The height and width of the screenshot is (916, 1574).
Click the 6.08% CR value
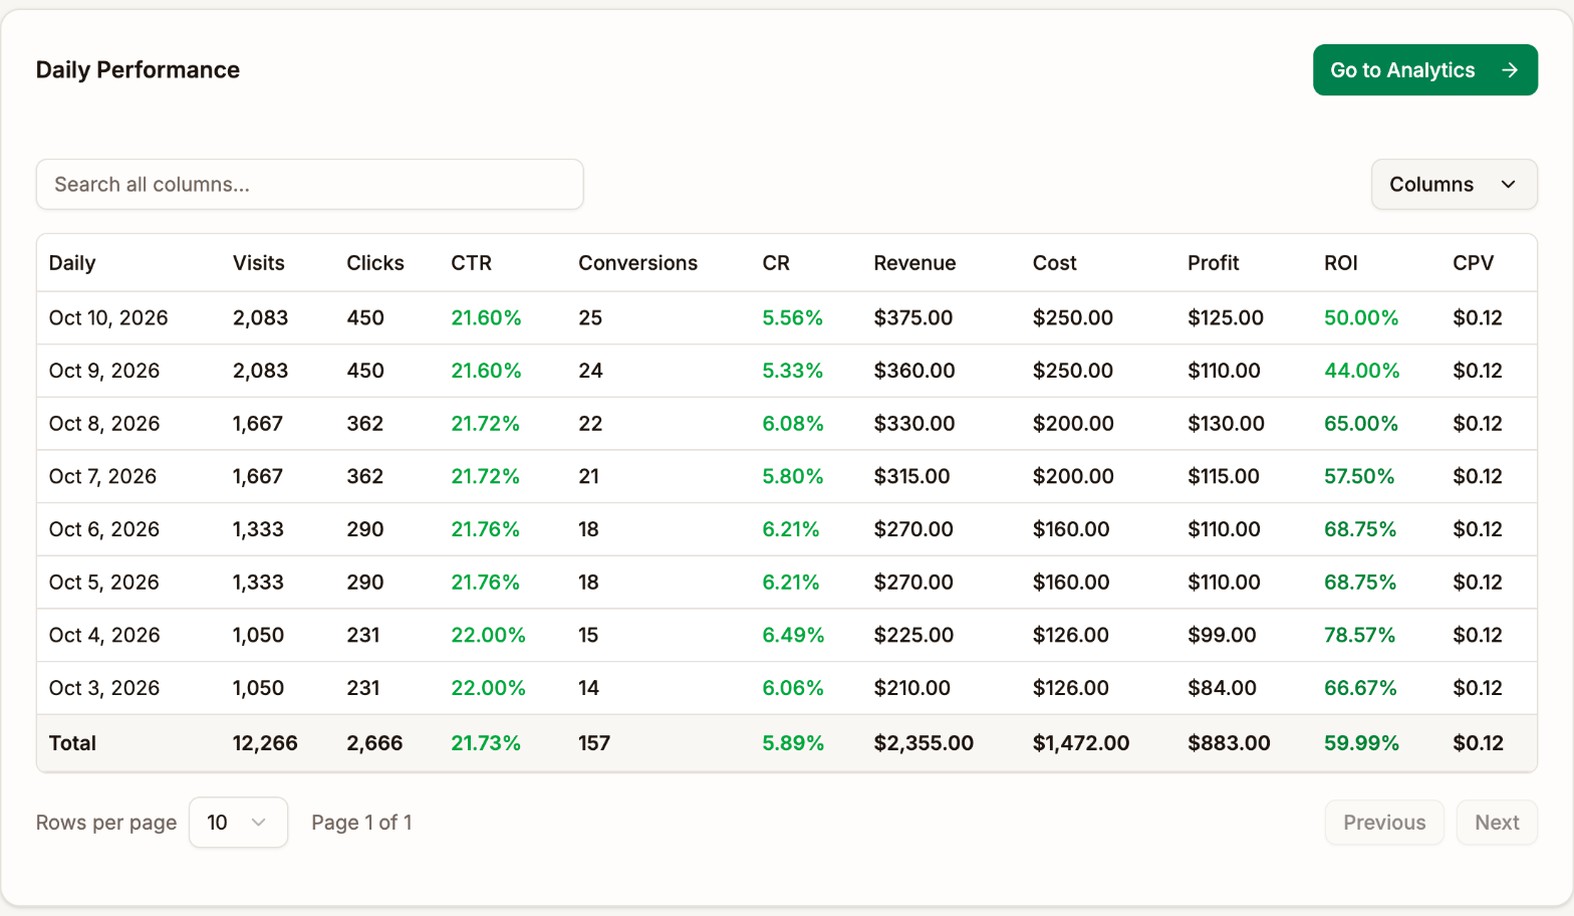(793, 424)
